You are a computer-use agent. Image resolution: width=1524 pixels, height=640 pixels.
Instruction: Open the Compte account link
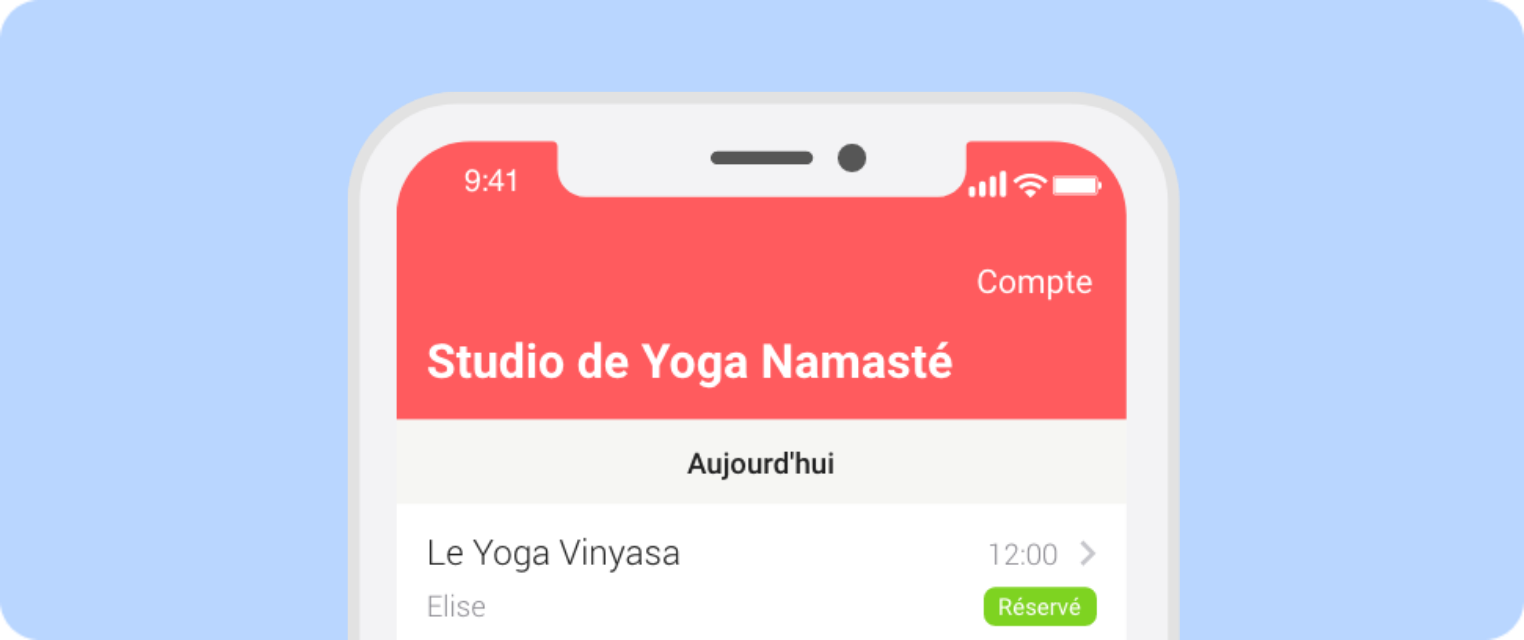tap(1034, 282)
